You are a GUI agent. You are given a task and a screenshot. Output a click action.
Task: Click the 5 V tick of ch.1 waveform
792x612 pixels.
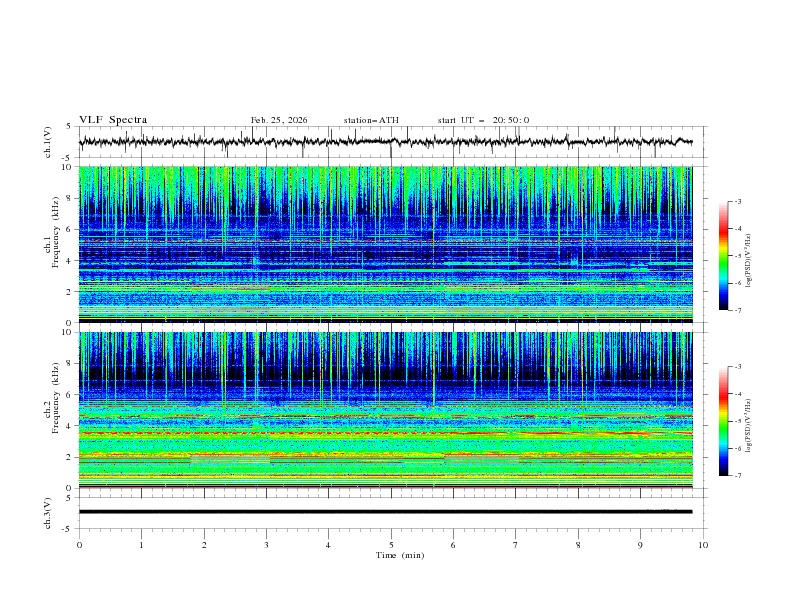click(69, 126)
